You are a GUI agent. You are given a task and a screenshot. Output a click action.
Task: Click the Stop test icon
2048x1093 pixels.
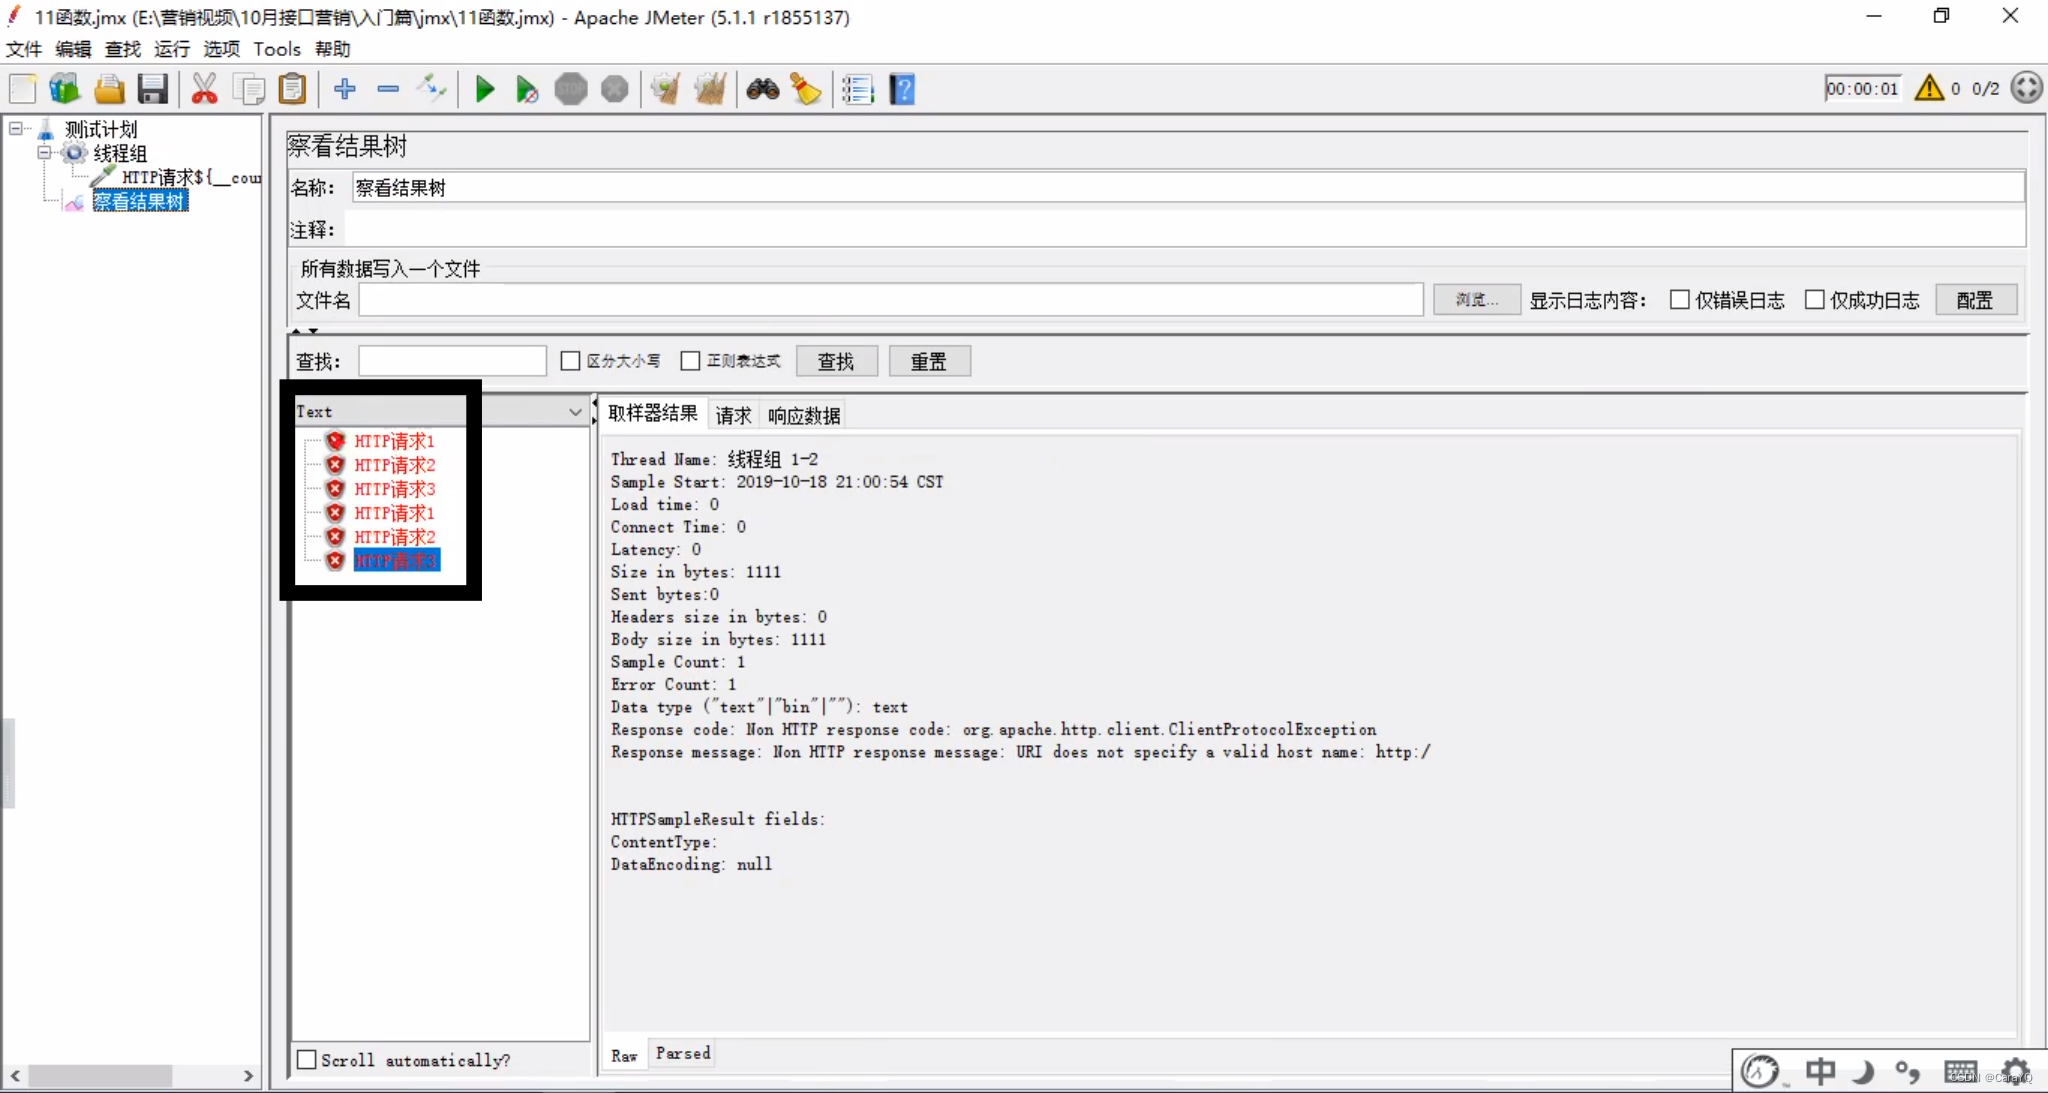click(571, 89)
